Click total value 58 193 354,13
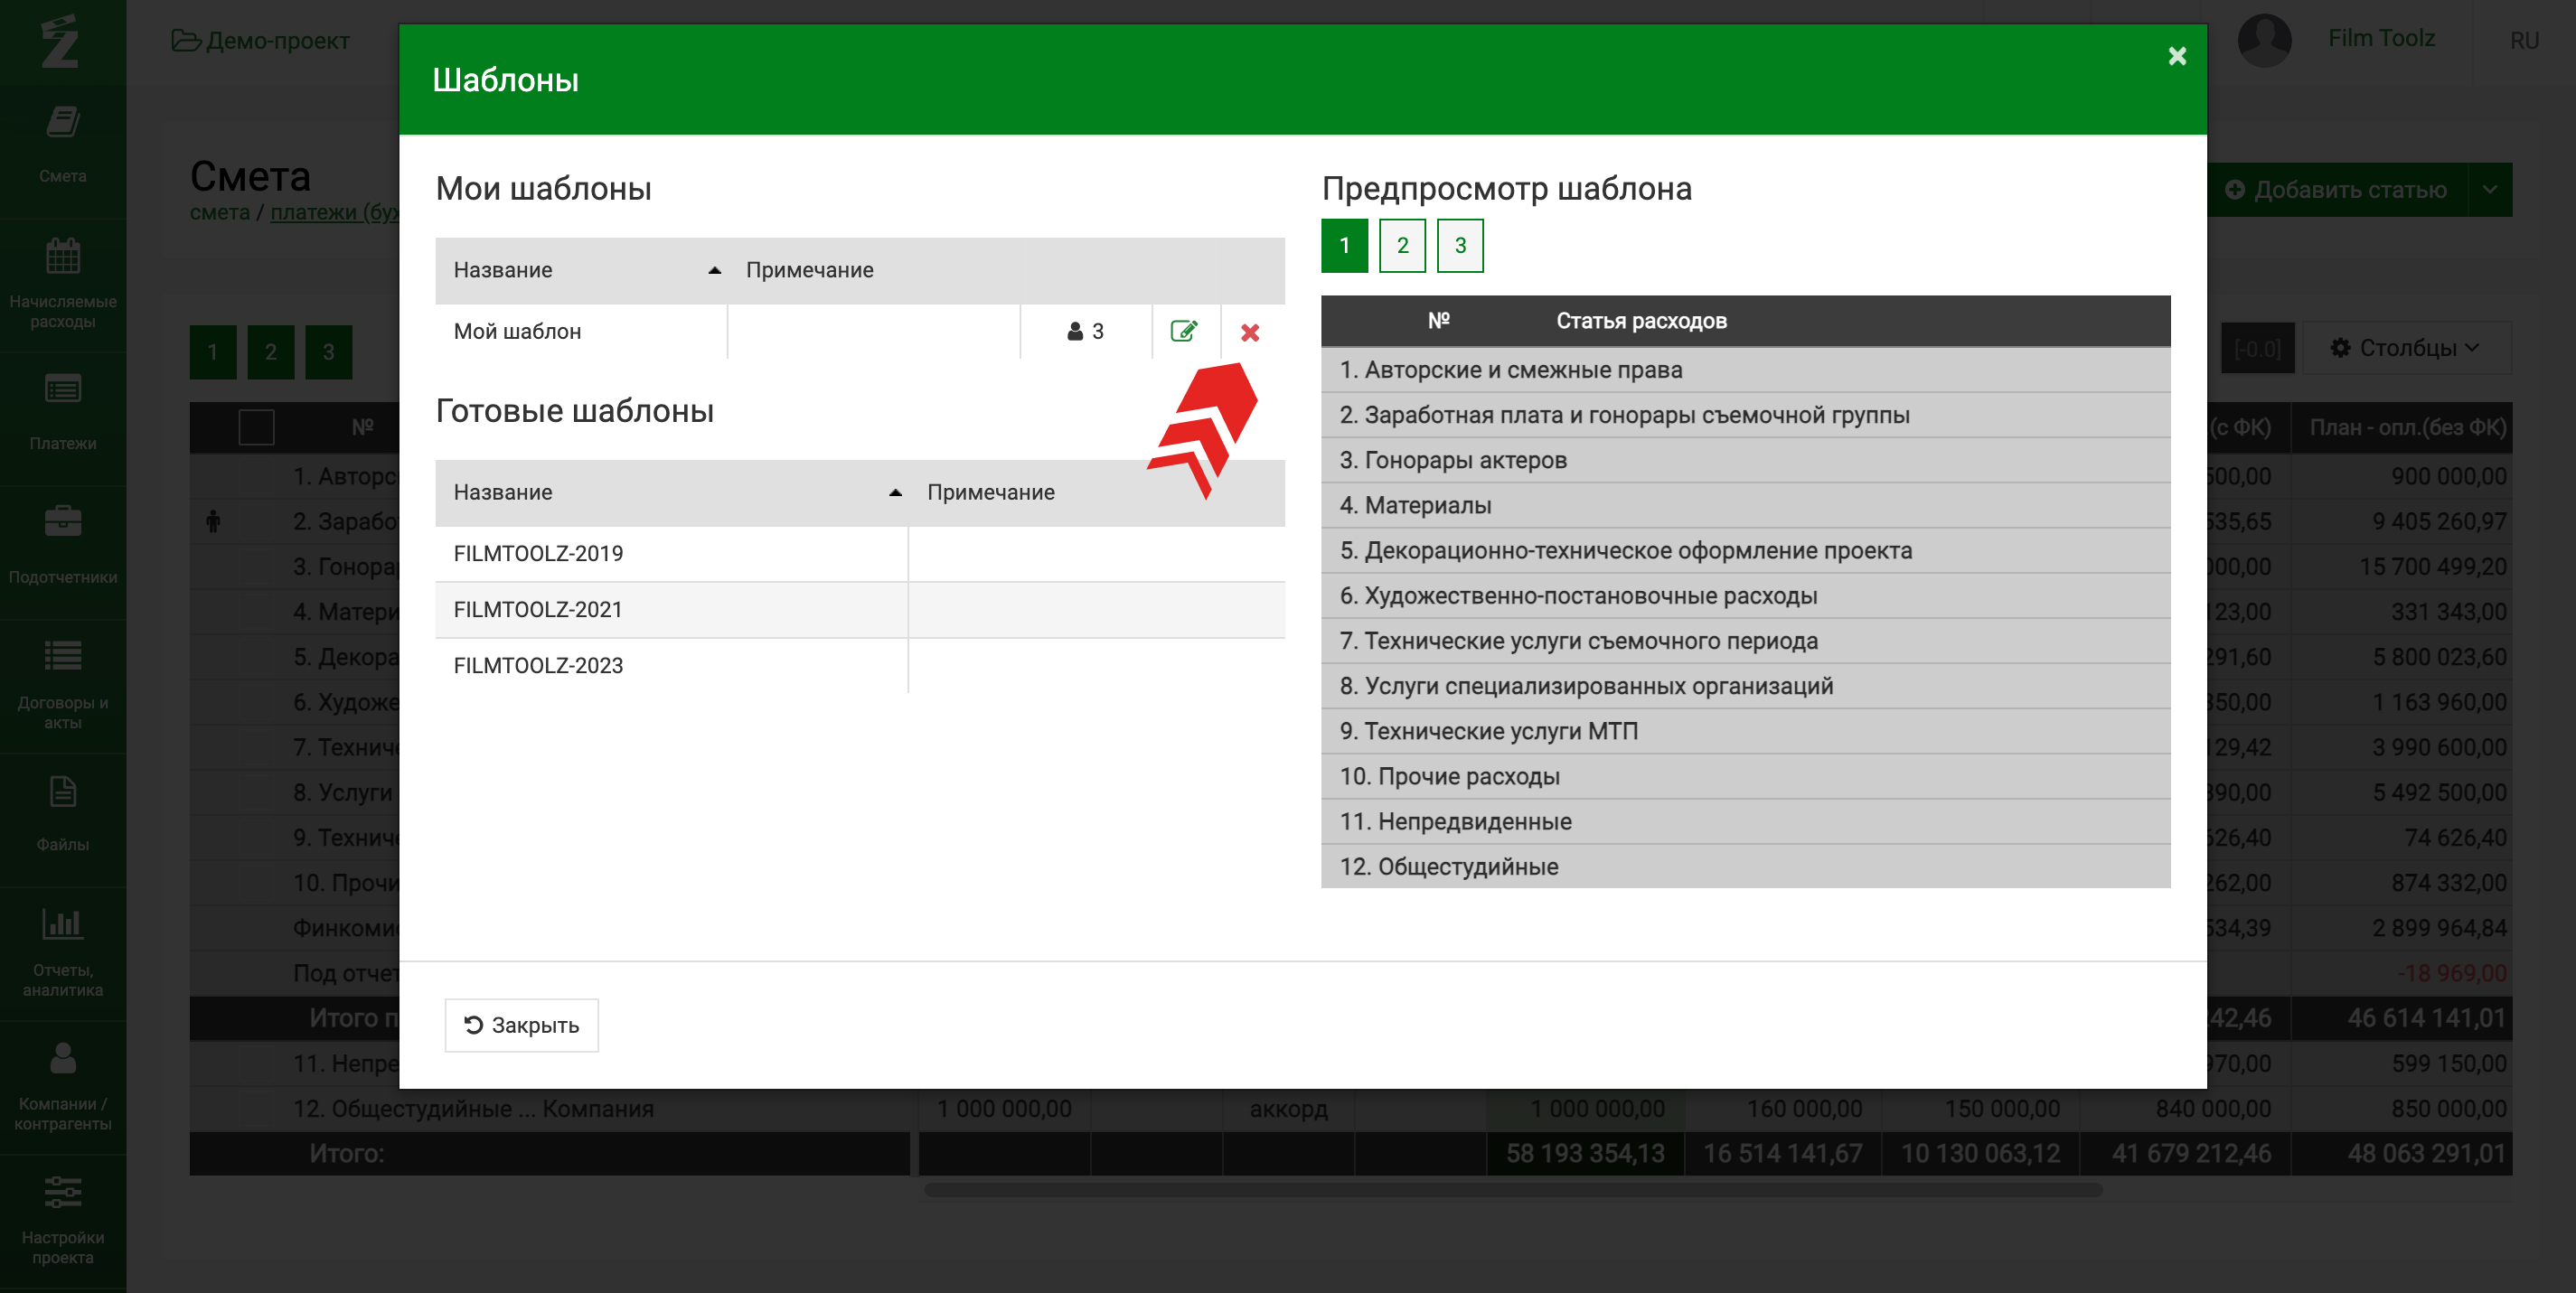The height and width of the screenshot is (1293, 2576). click(x=1585, y=1153)
